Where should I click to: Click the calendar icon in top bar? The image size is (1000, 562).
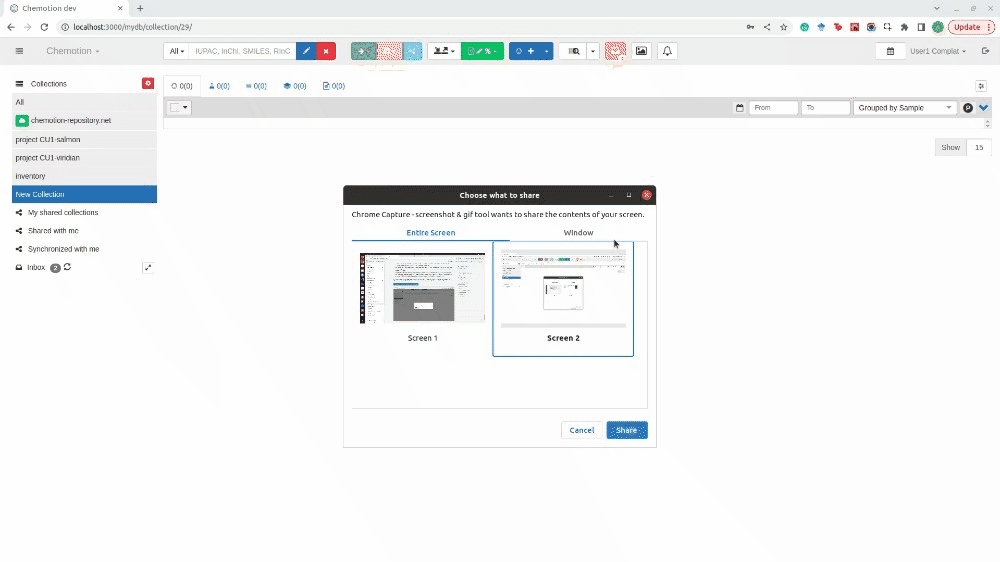[890, 51]
